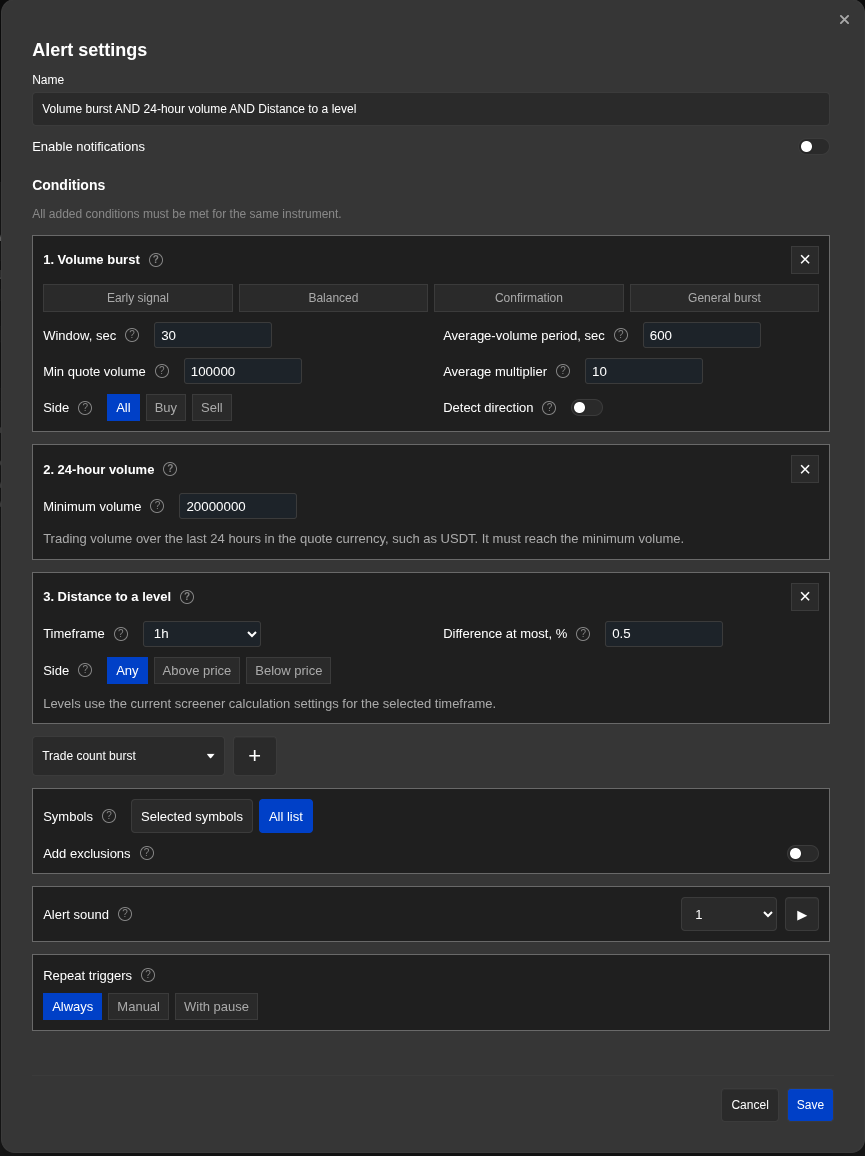Save the alert settings
Screen dimensions: 865x1156
coord(810,1104)
